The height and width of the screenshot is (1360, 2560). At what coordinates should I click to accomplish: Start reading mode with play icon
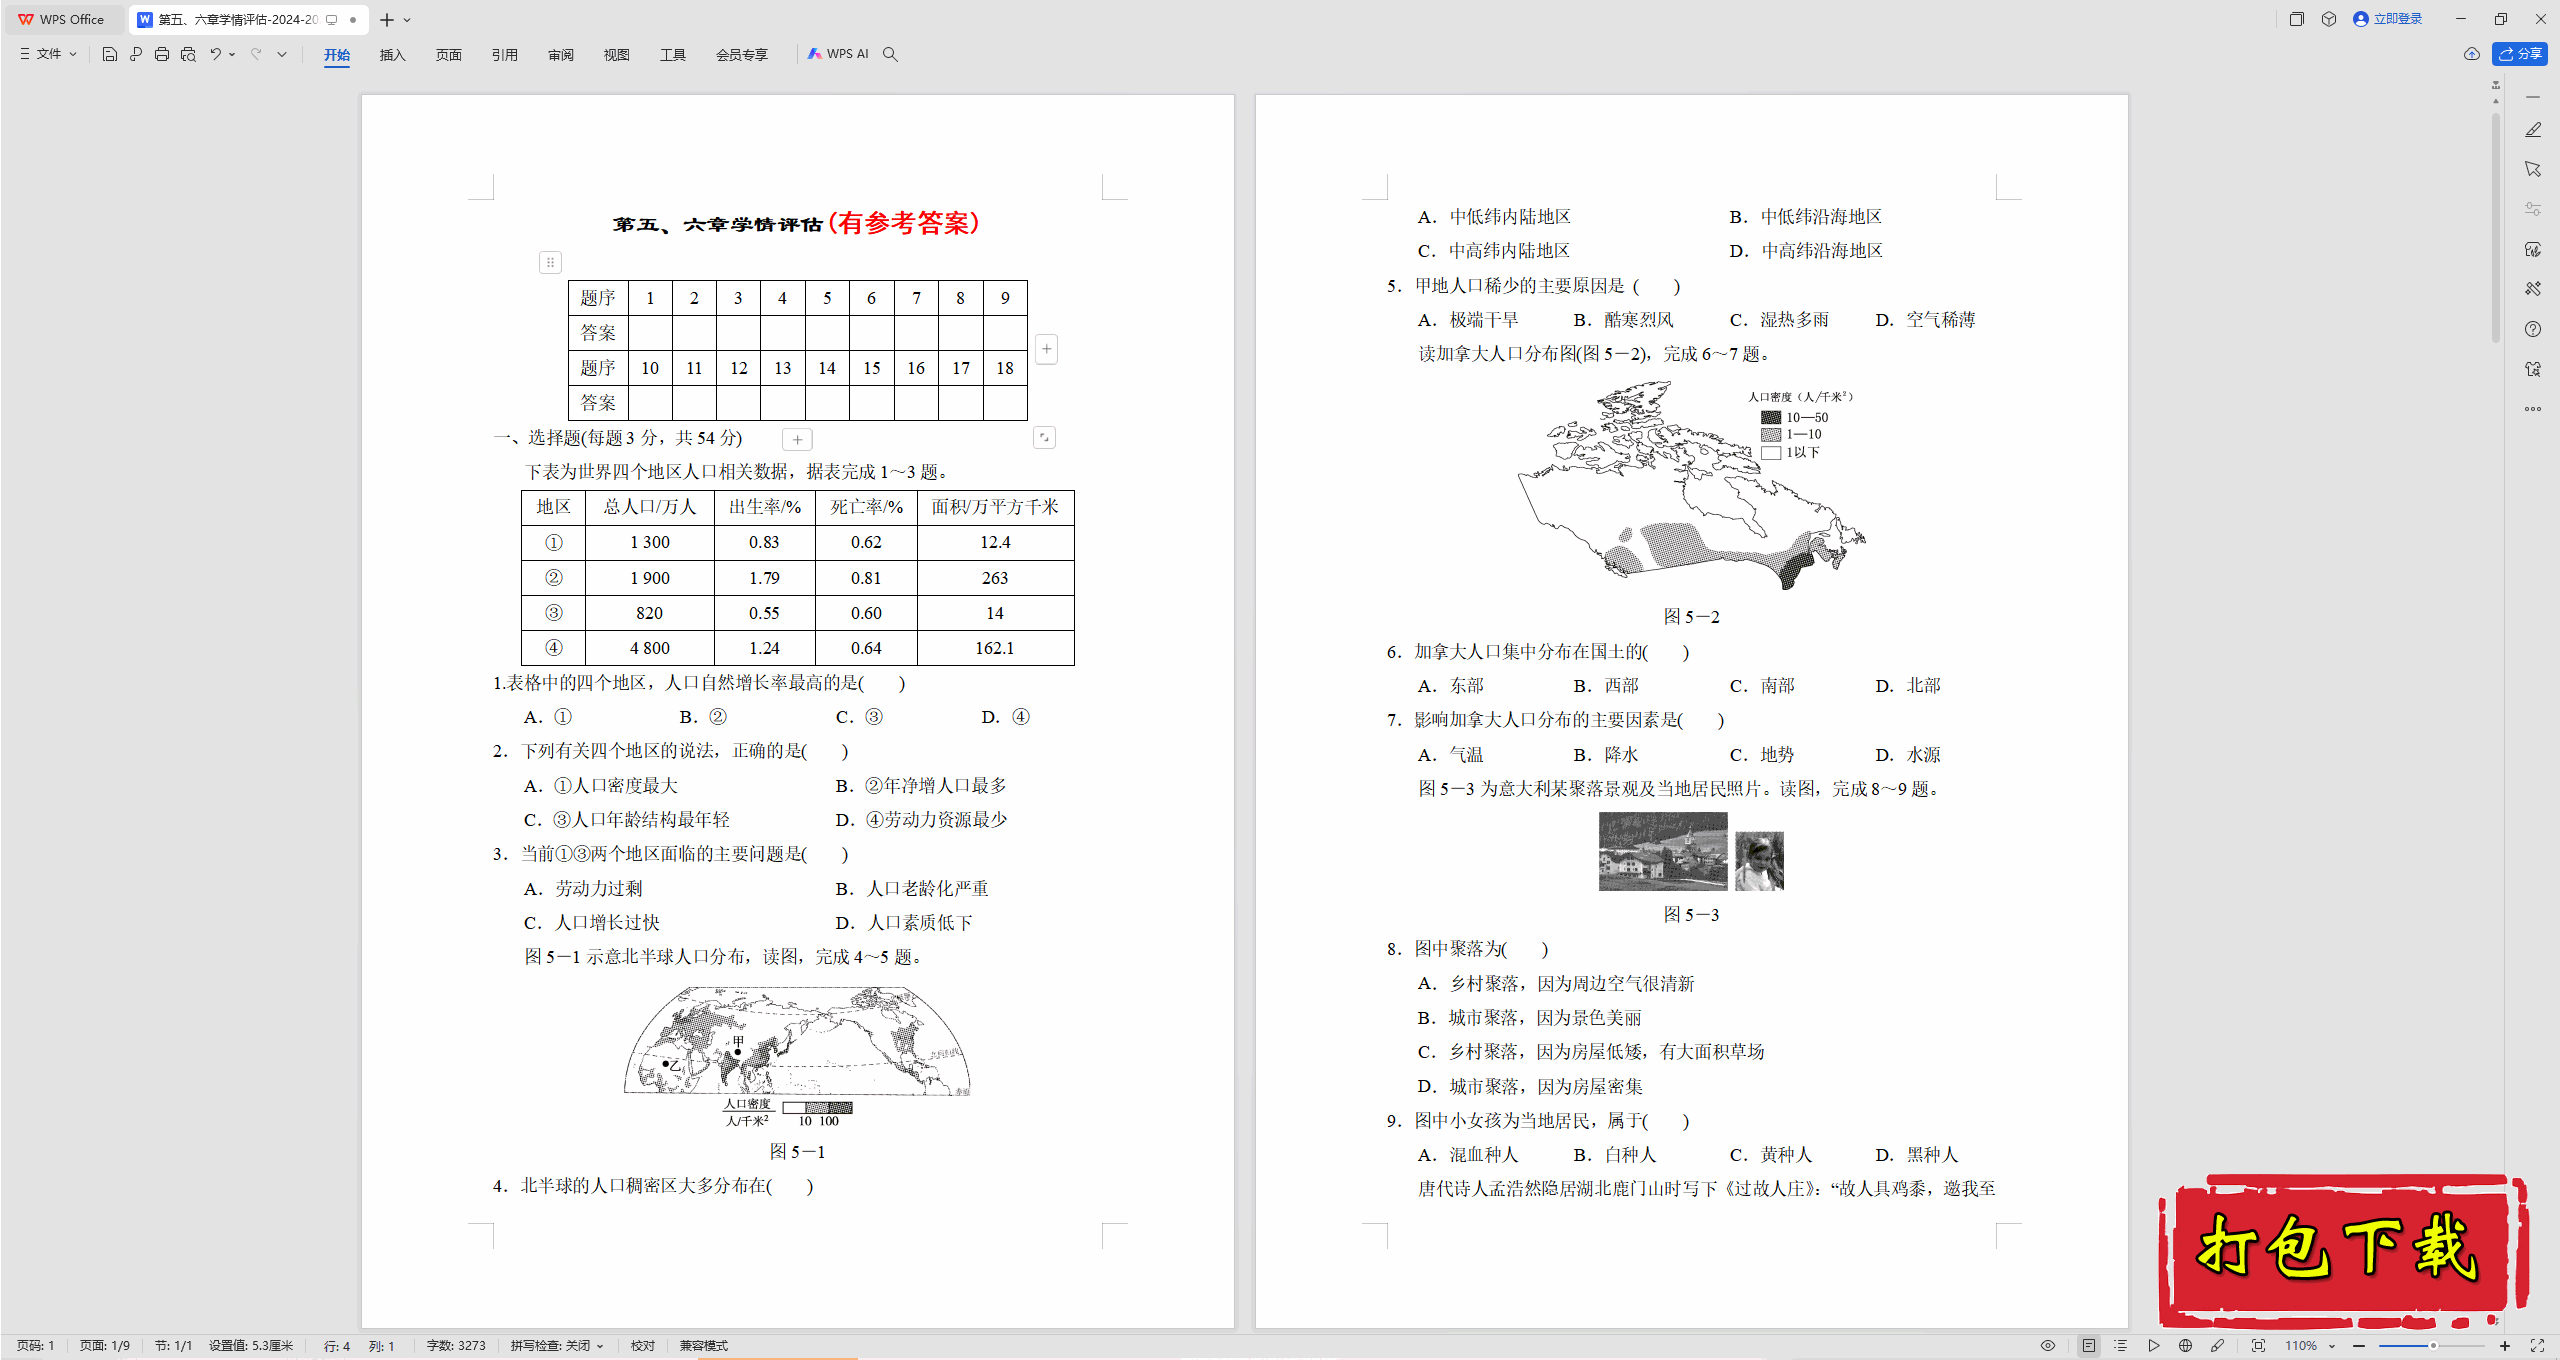[2154, 1346]
